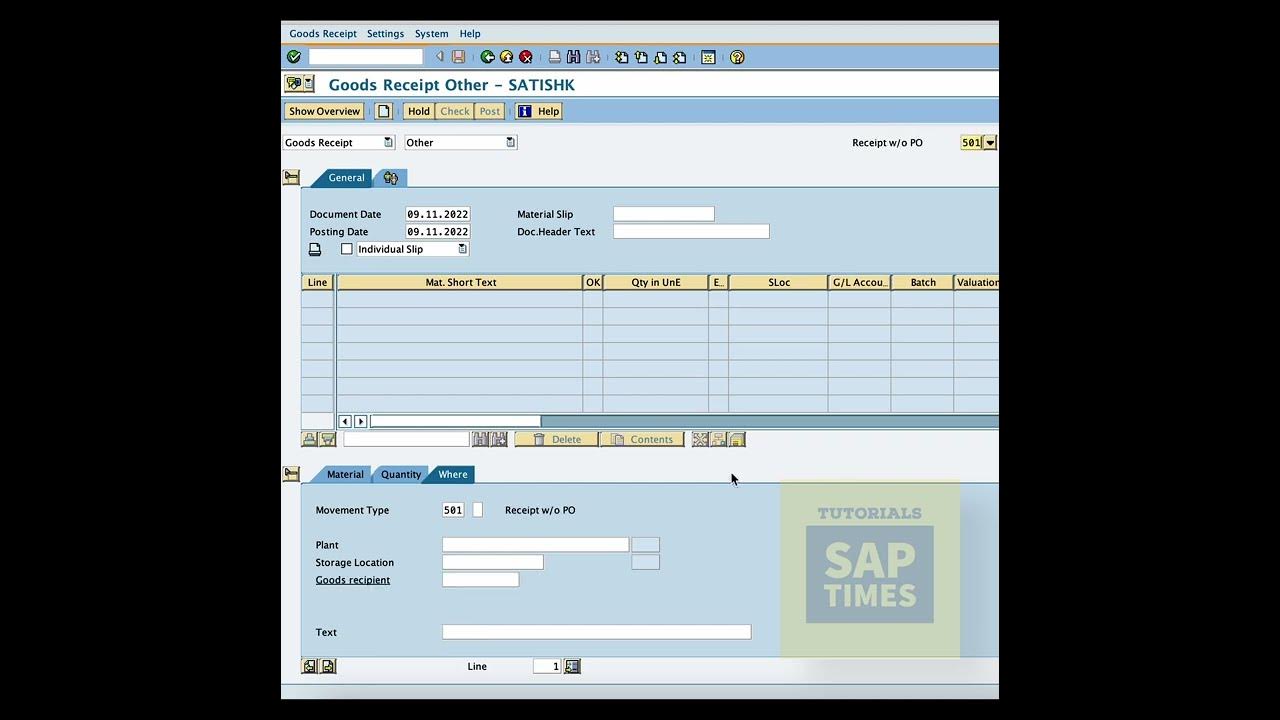Click the Help button with info icon
The width and height of the screenshot is (1280, 720).
point(539,111)
